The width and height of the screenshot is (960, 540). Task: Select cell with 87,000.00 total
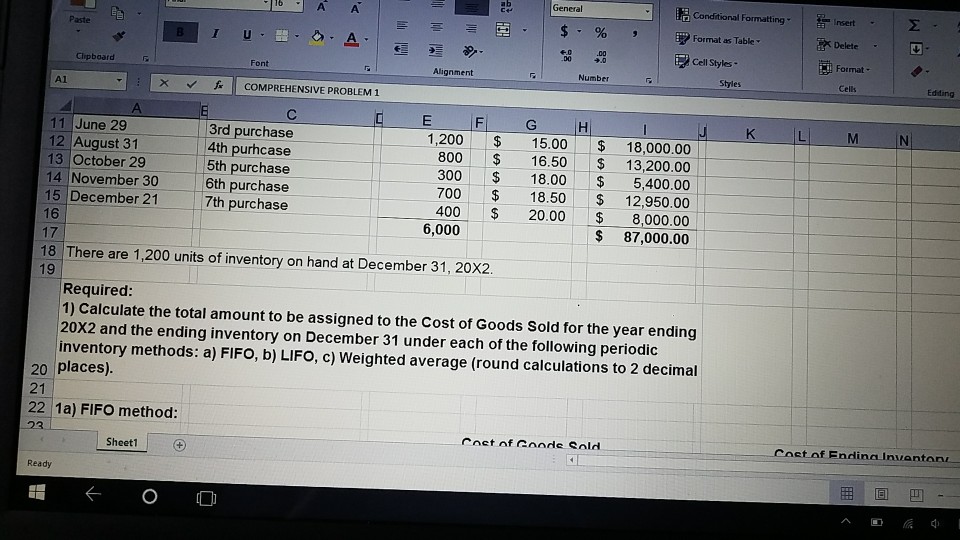click(x=643, y=238)
